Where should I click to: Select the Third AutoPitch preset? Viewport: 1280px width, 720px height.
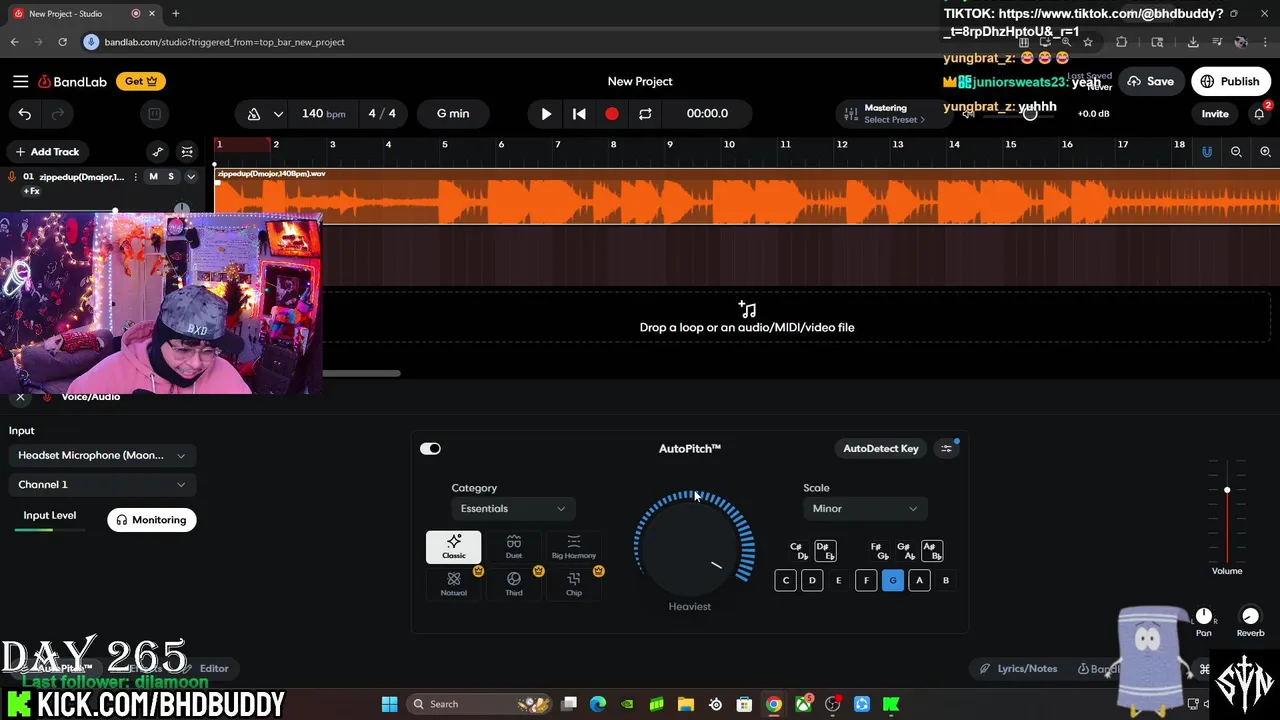point(514,584)
